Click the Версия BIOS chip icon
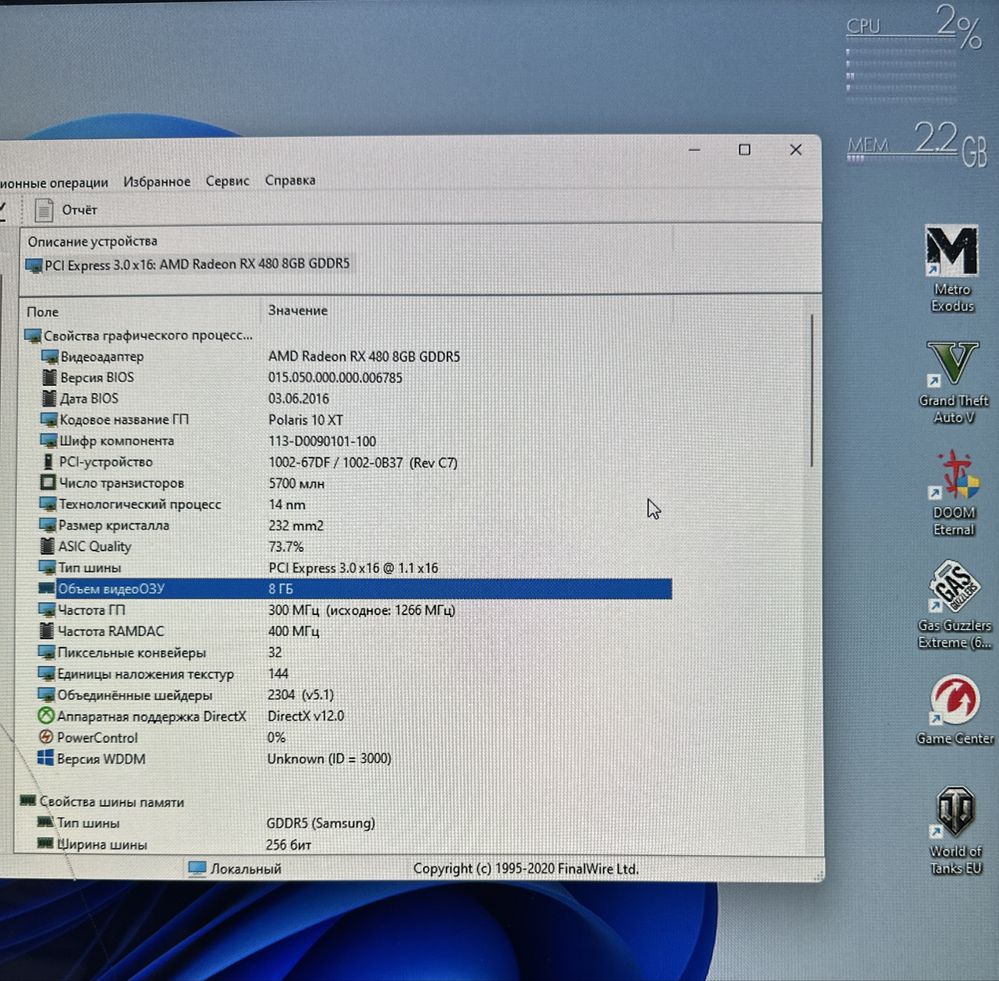Screen dimensions: 999x981 (x=49, y=377)
